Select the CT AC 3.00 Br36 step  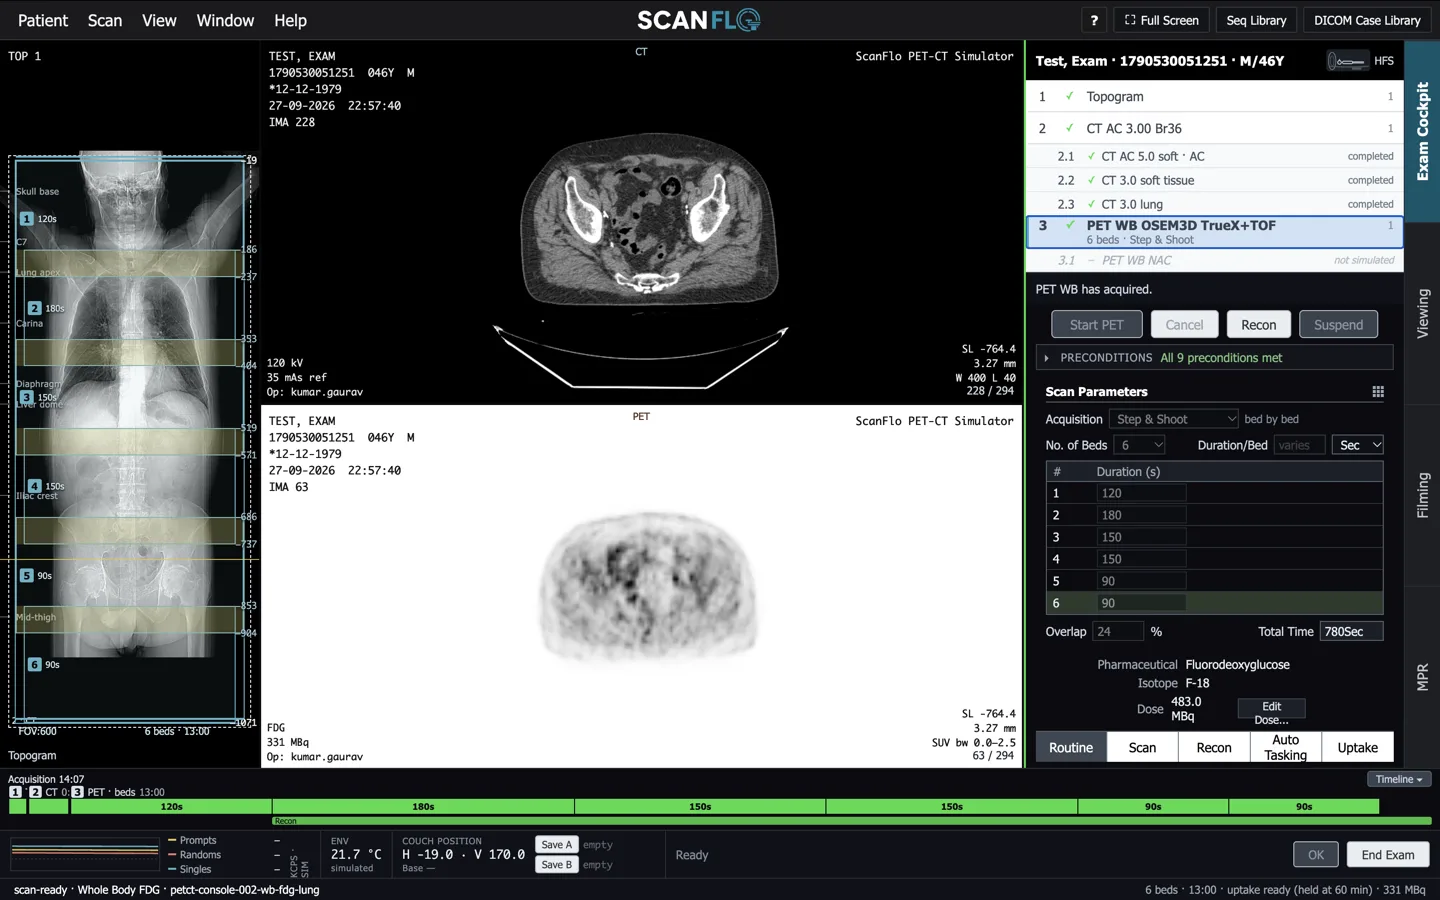coord(1215,128)
